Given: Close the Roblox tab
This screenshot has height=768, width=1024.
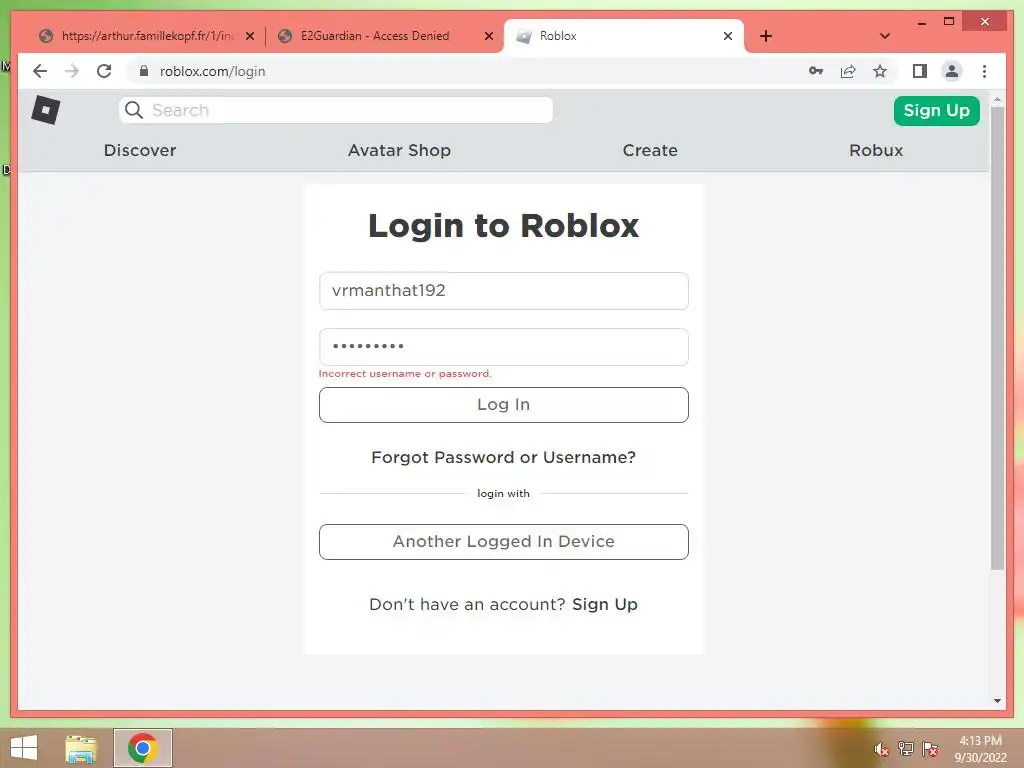Looking at the screenshot, I should pos(728,36).
